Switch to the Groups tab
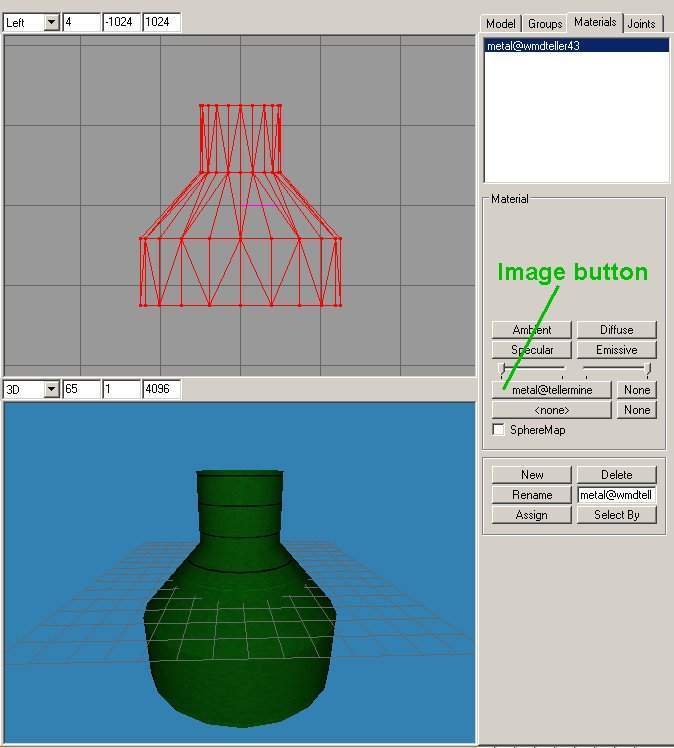The width and height of the screenshot is (674, 748). [545, 23]
